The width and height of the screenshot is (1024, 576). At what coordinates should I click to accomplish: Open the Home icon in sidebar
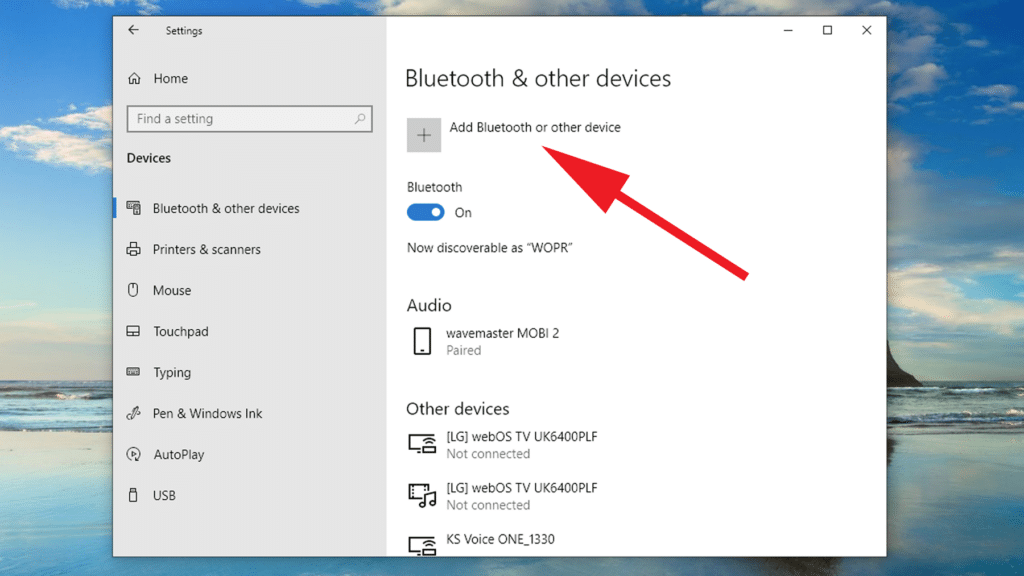135,78
